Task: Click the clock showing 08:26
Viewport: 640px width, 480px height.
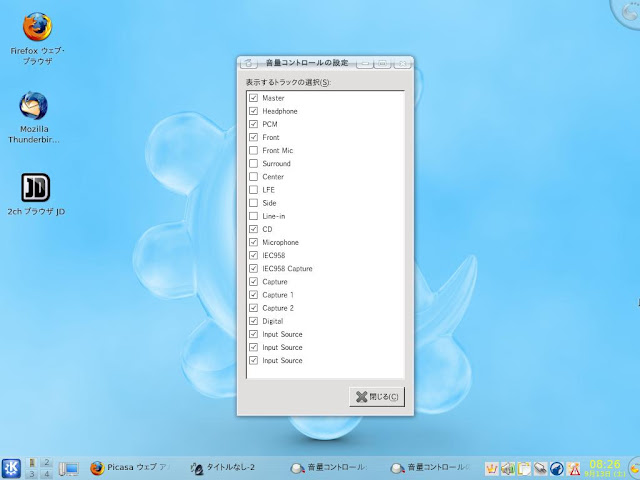Action: point(605,464)
